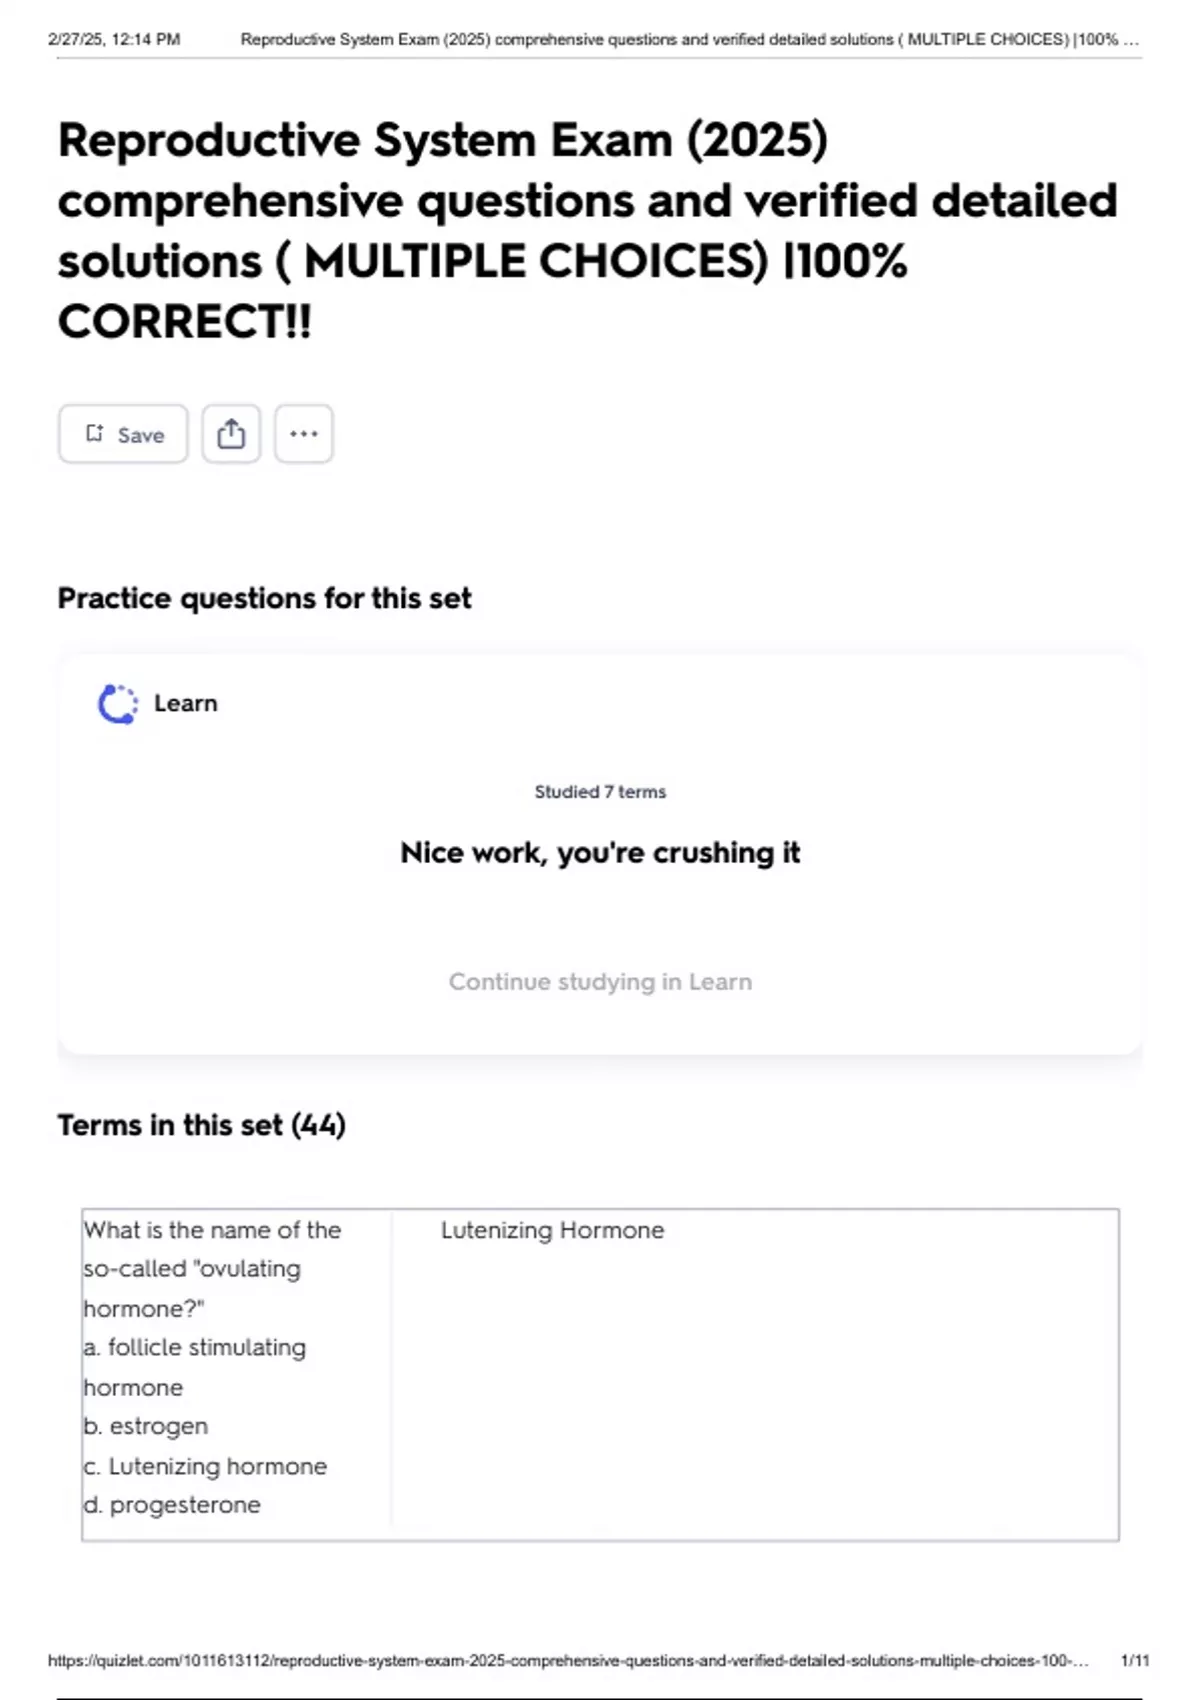
Task: Click the share icon button
Action: tap(231, 434)
